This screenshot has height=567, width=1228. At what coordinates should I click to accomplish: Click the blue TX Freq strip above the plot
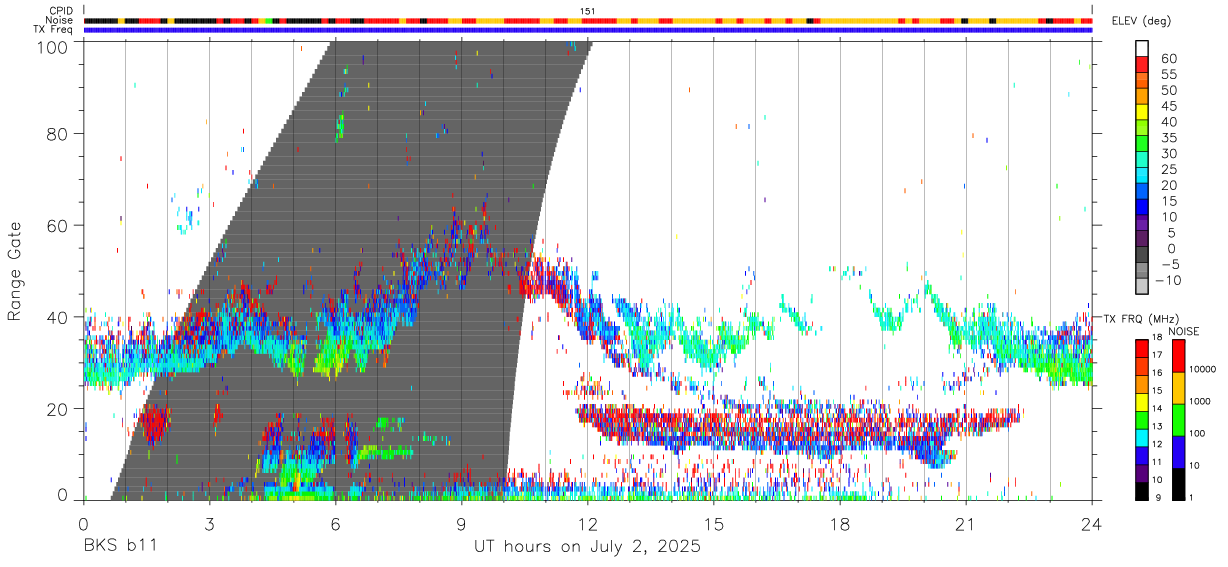click(x=588, y=30)
